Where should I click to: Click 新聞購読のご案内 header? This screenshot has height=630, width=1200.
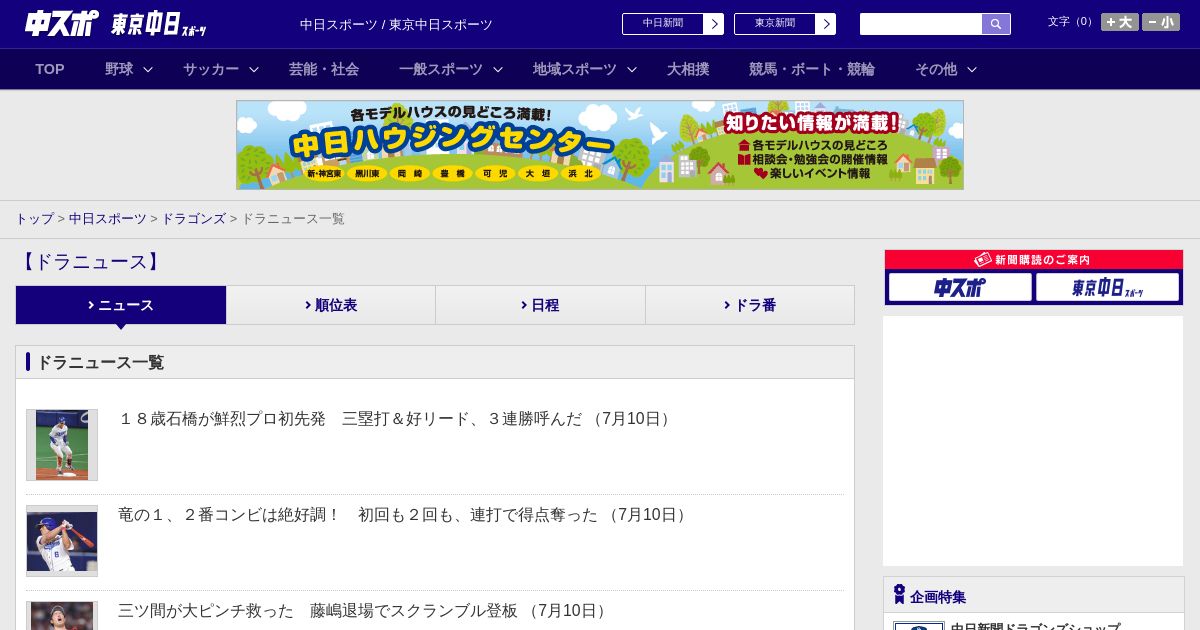[1034, 260]
